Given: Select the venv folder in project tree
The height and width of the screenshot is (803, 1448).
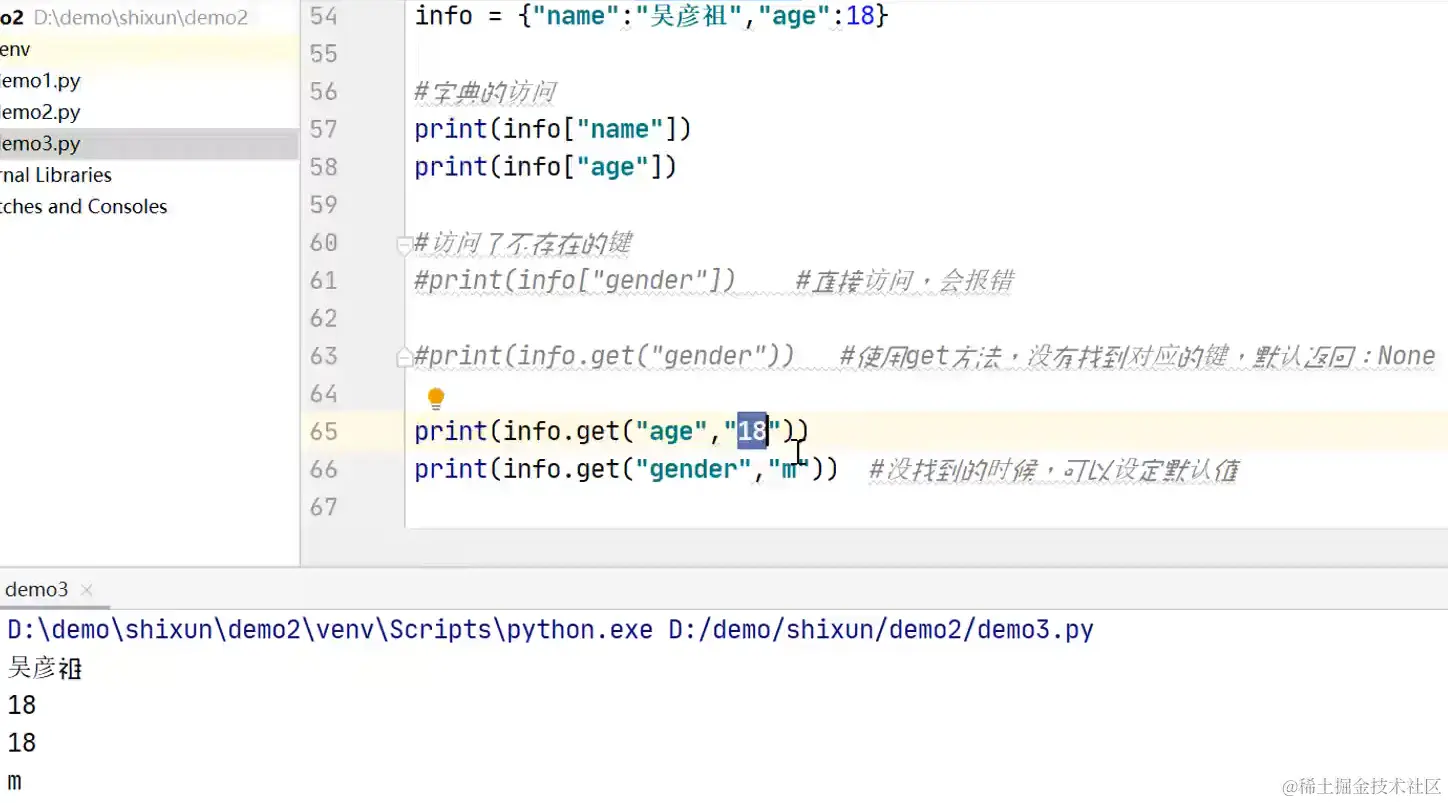Looking at the screenshot, I should click(x=16, y=49).
